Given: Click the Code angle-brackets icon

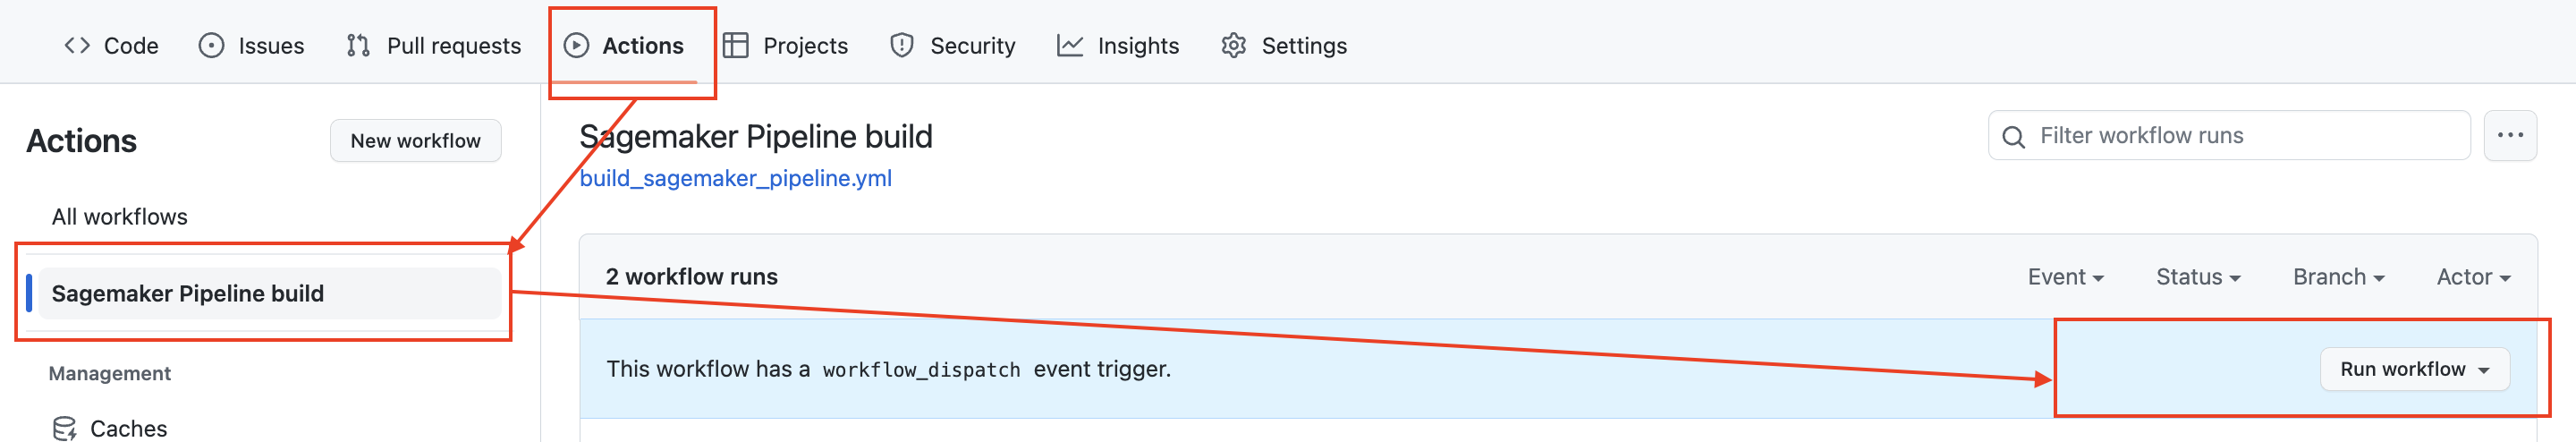Looking at the screenshot, I should pos(77,46).
